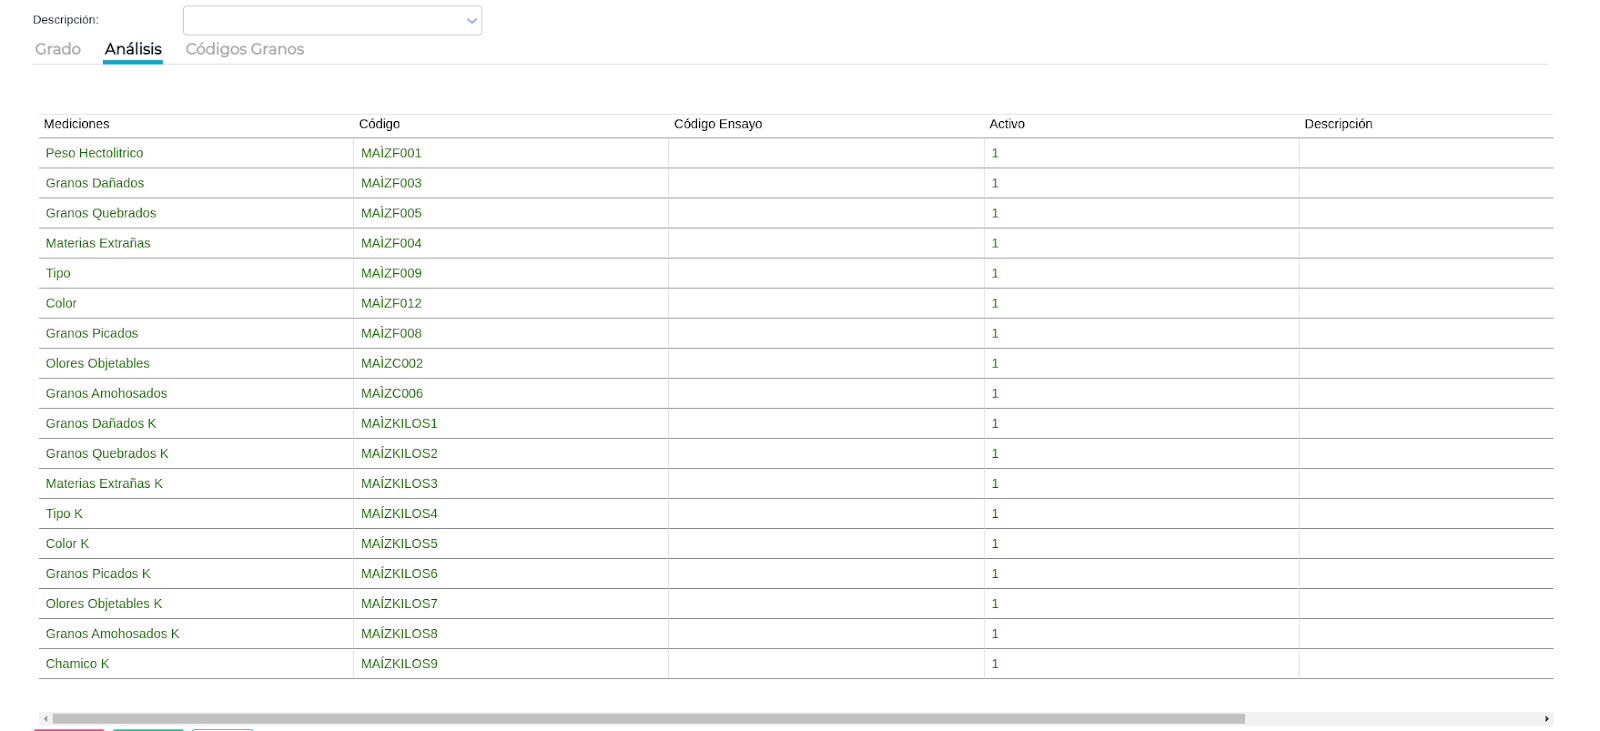The width and height of the screenshot is (1600, 731).
Task: Click the code "MAÍZKILOS7"
Action: [x=399, y=603]
